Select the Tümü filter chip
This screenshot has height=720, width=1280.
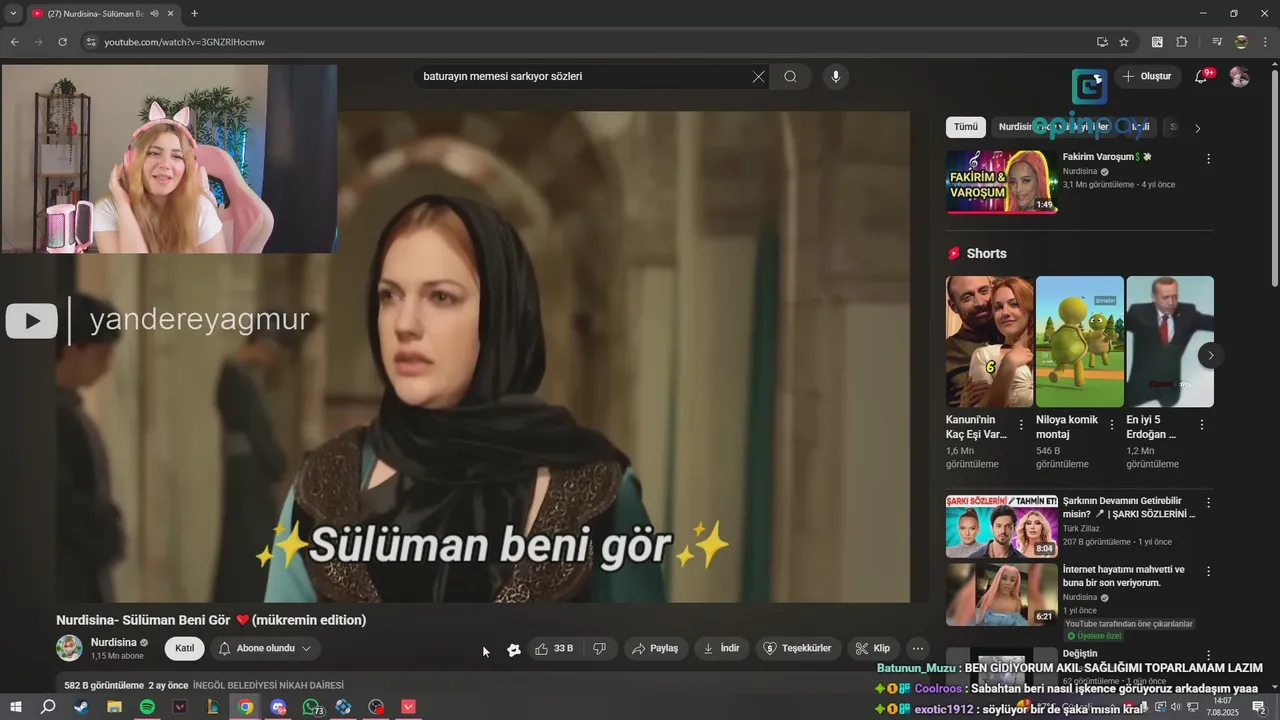point(965,127)
